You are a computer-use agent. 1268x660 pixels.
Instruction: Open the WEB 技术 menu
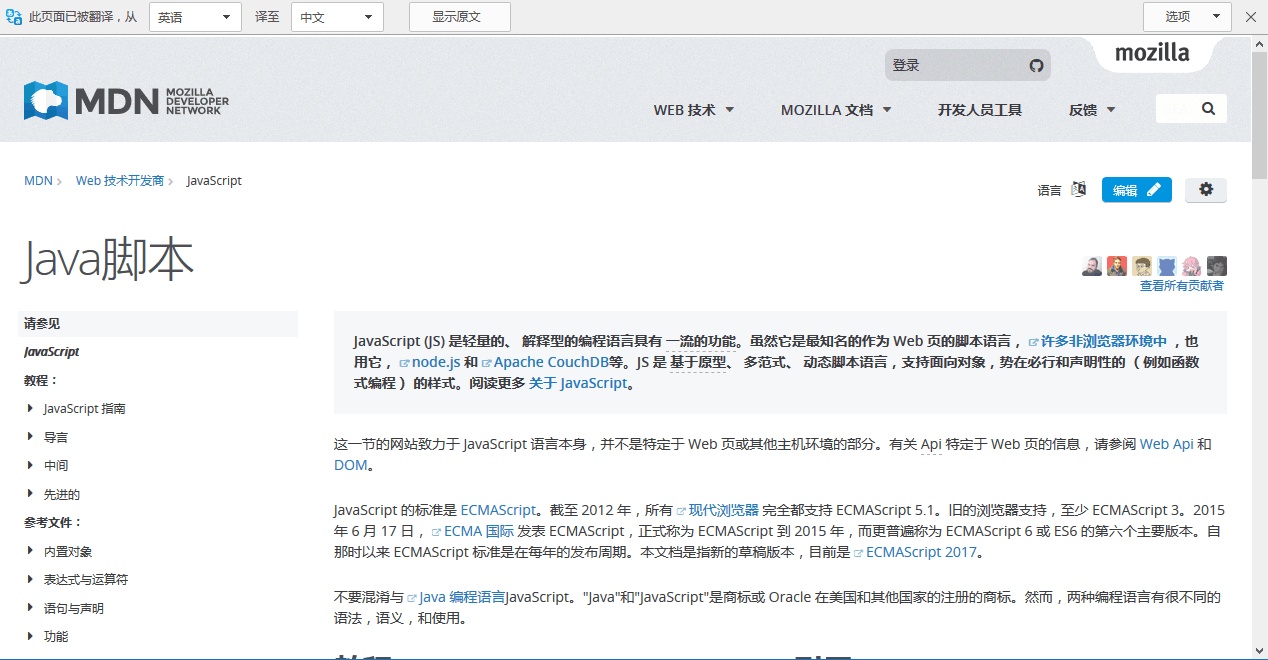pos(694,110)
